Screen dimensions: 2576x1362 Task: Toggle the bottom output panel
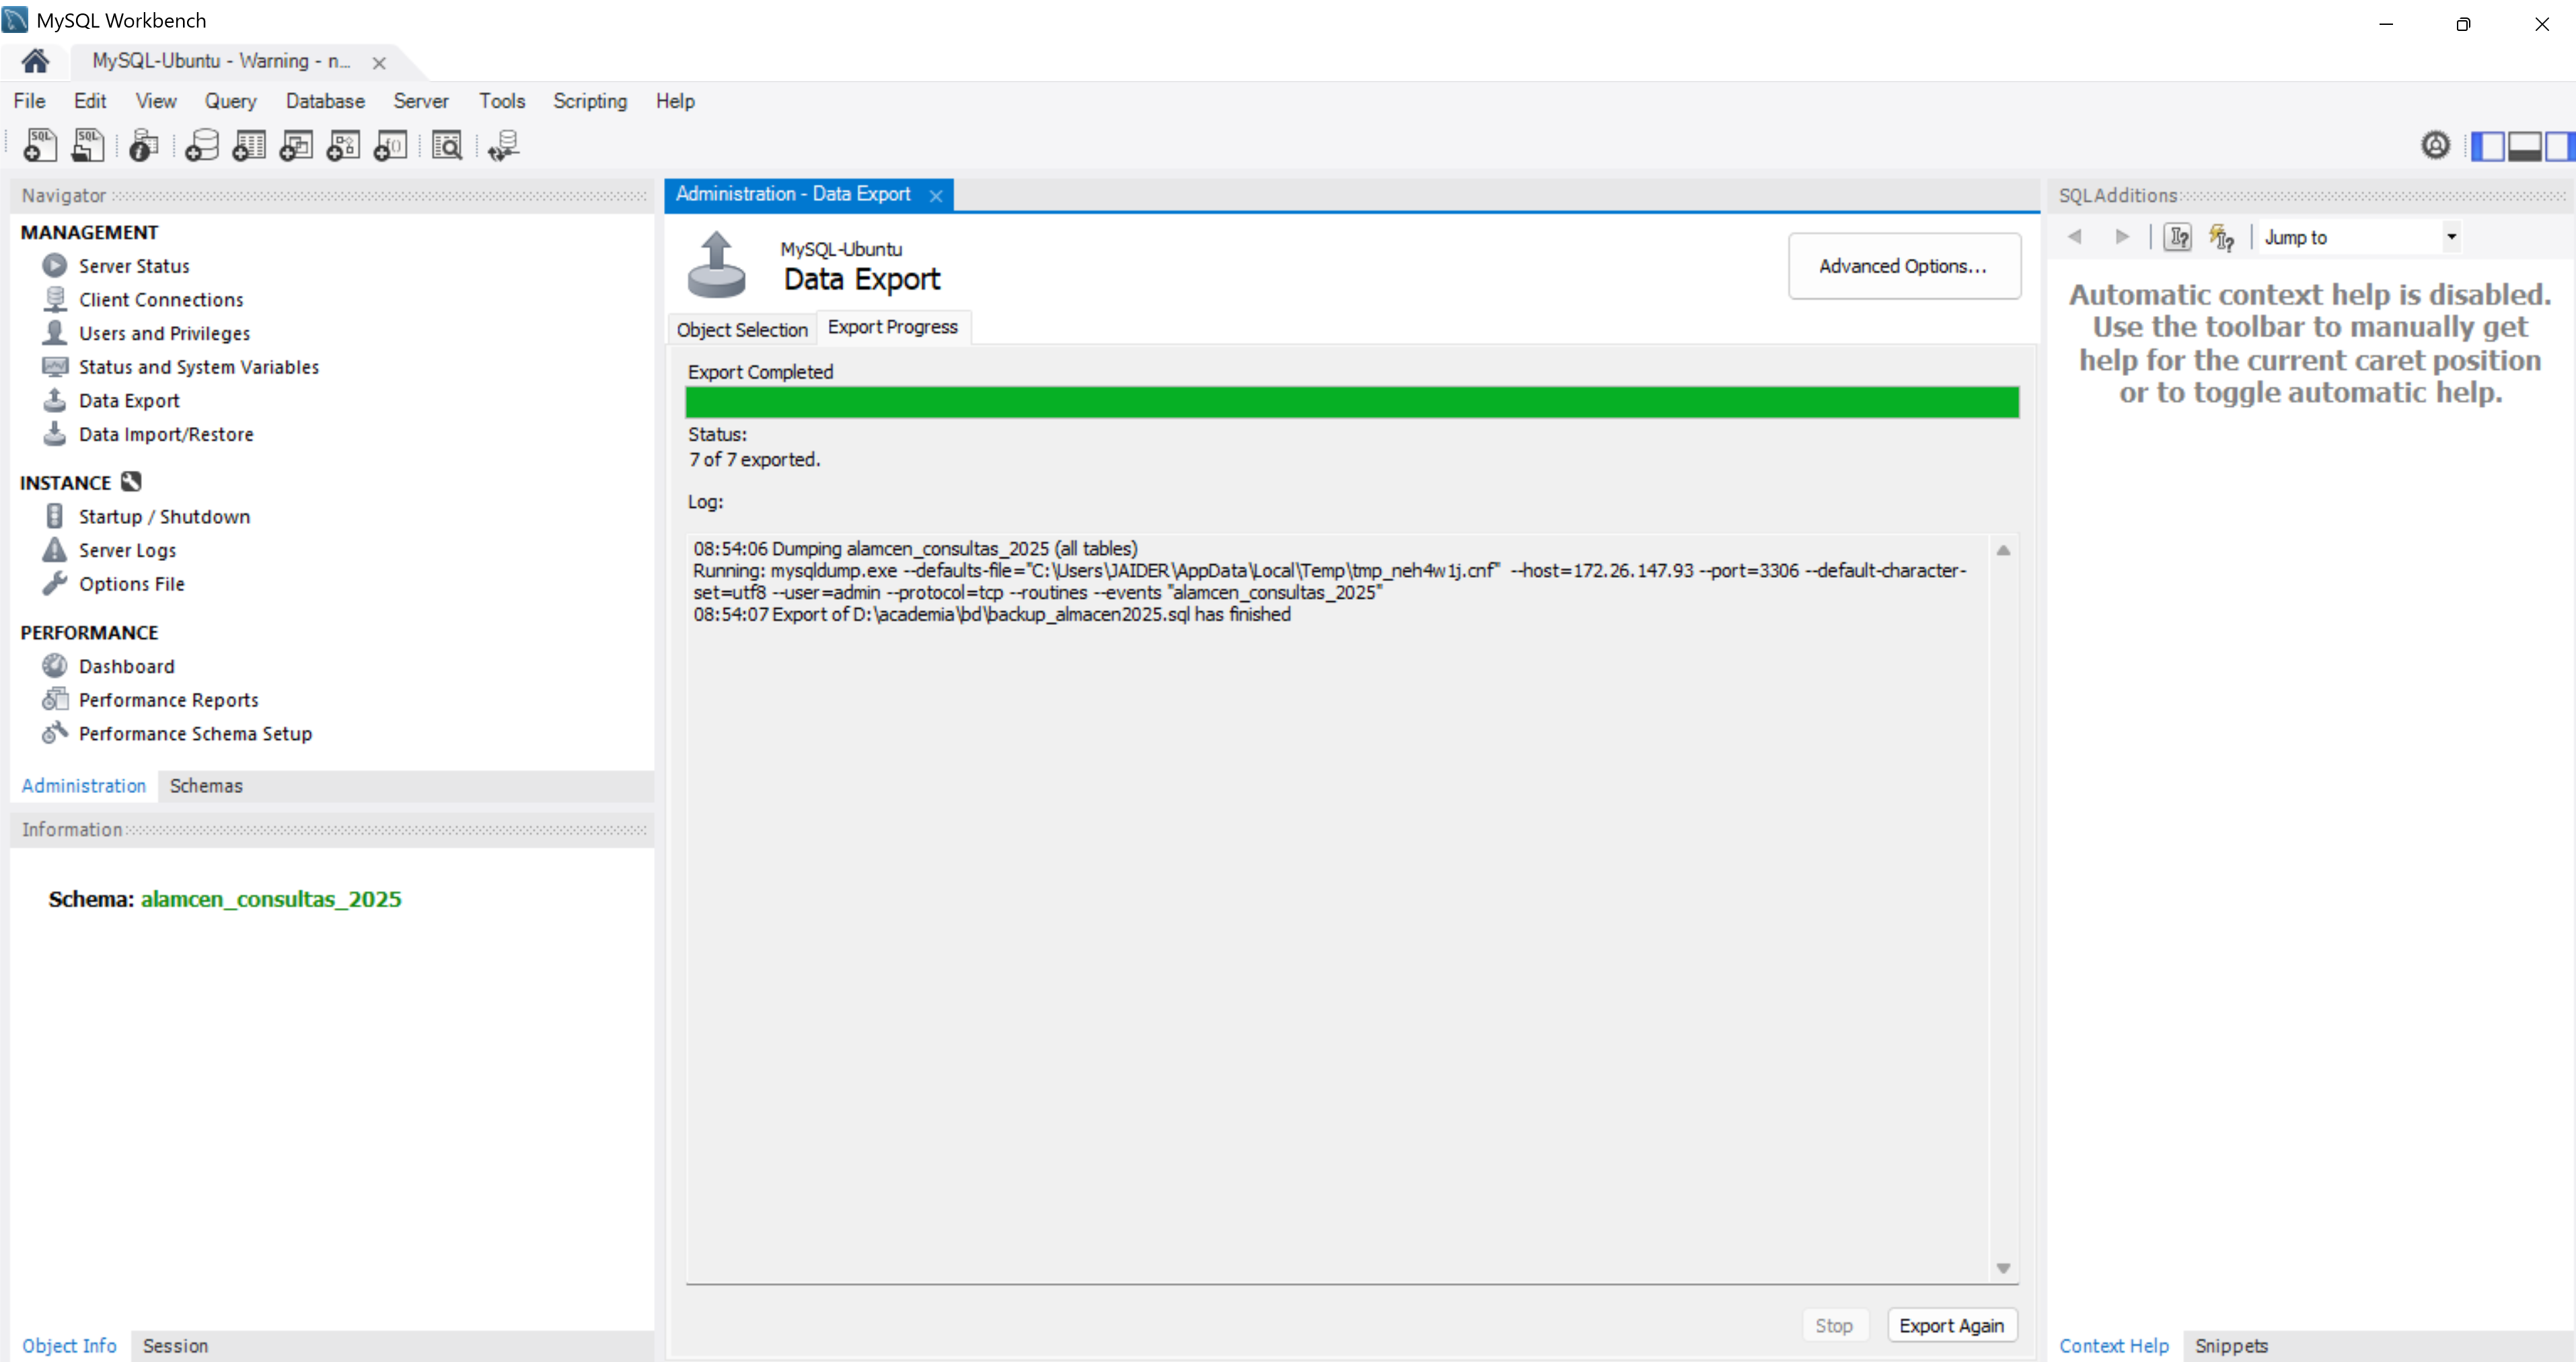pyautogui.click(x=2524, y=146)
